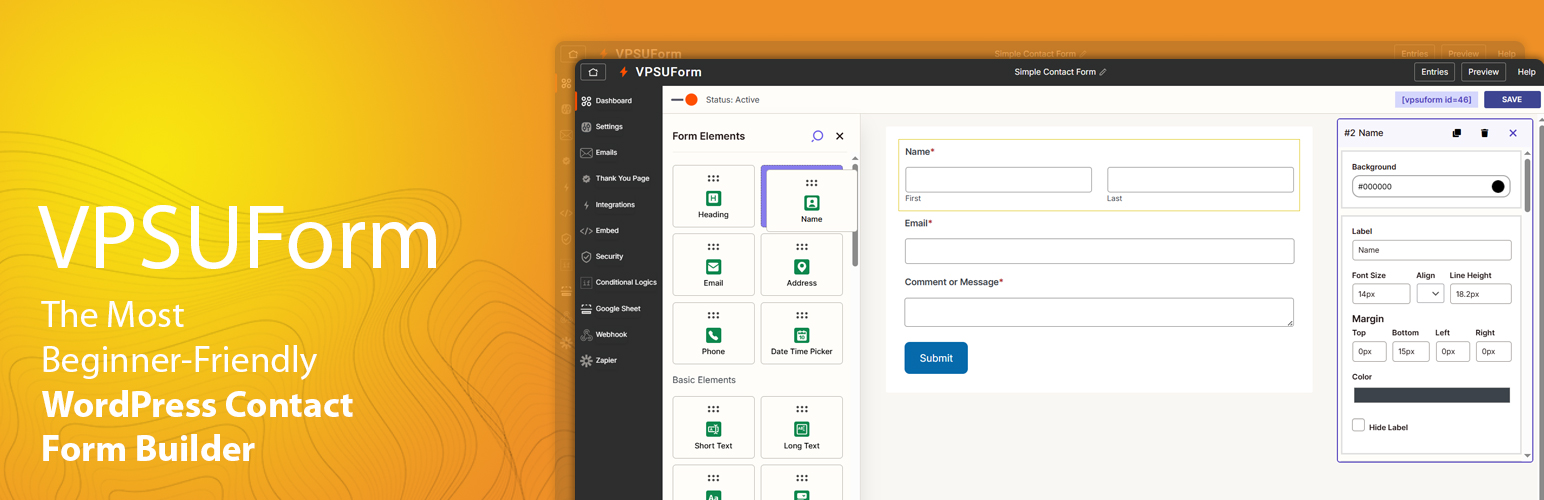Open the Help link
Viewport: 1544px width, 500px height.
tap(1526, 72)
